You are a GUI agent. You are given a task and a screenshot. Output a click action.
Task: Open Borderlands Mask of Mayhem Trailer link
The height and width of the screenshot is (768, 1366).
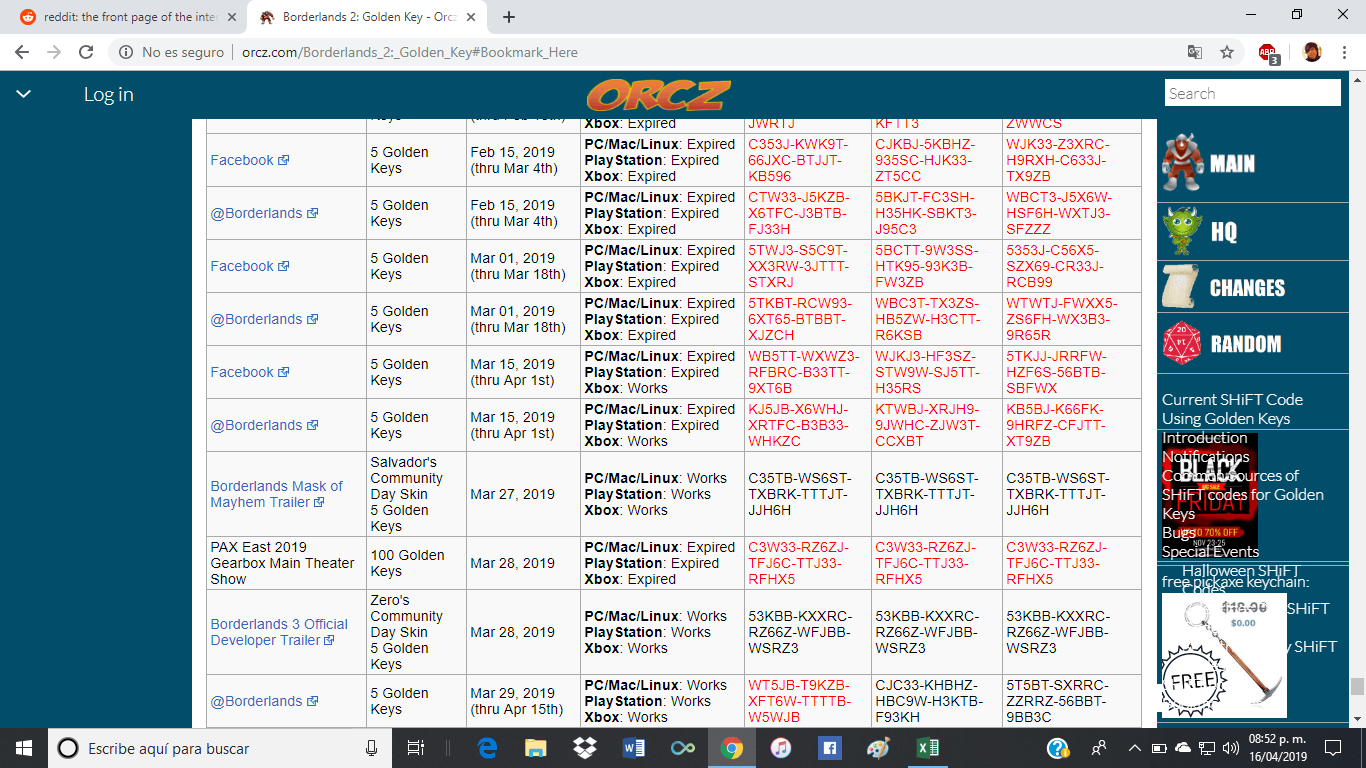276,494
